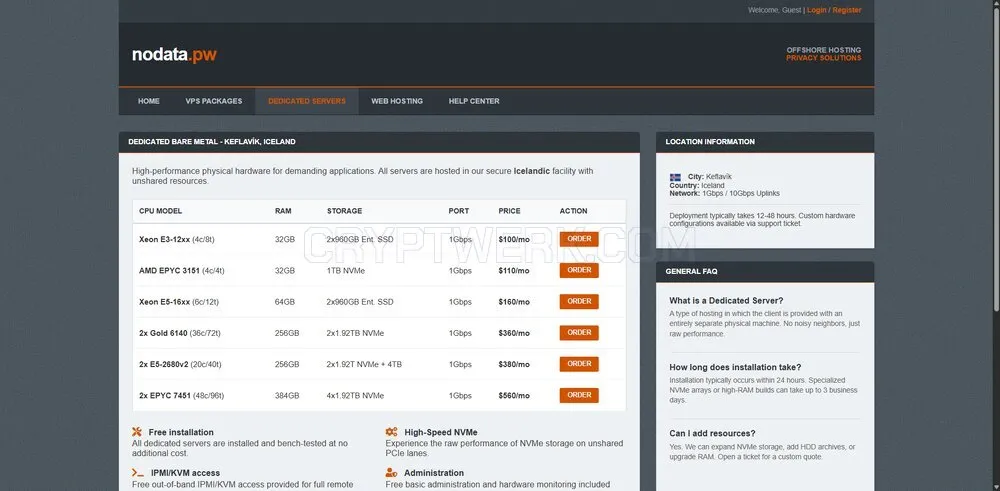Click the Login link
This screenshot has height=491, width=1000.
point(816,10)
